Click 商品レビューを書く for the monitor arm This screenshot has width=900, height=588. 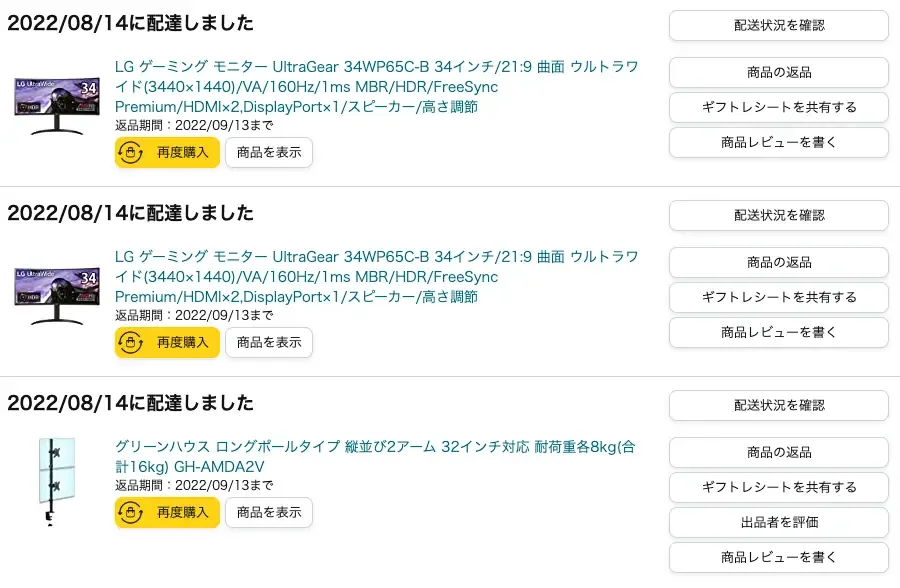pyautogui.click(x=779, y=558)
